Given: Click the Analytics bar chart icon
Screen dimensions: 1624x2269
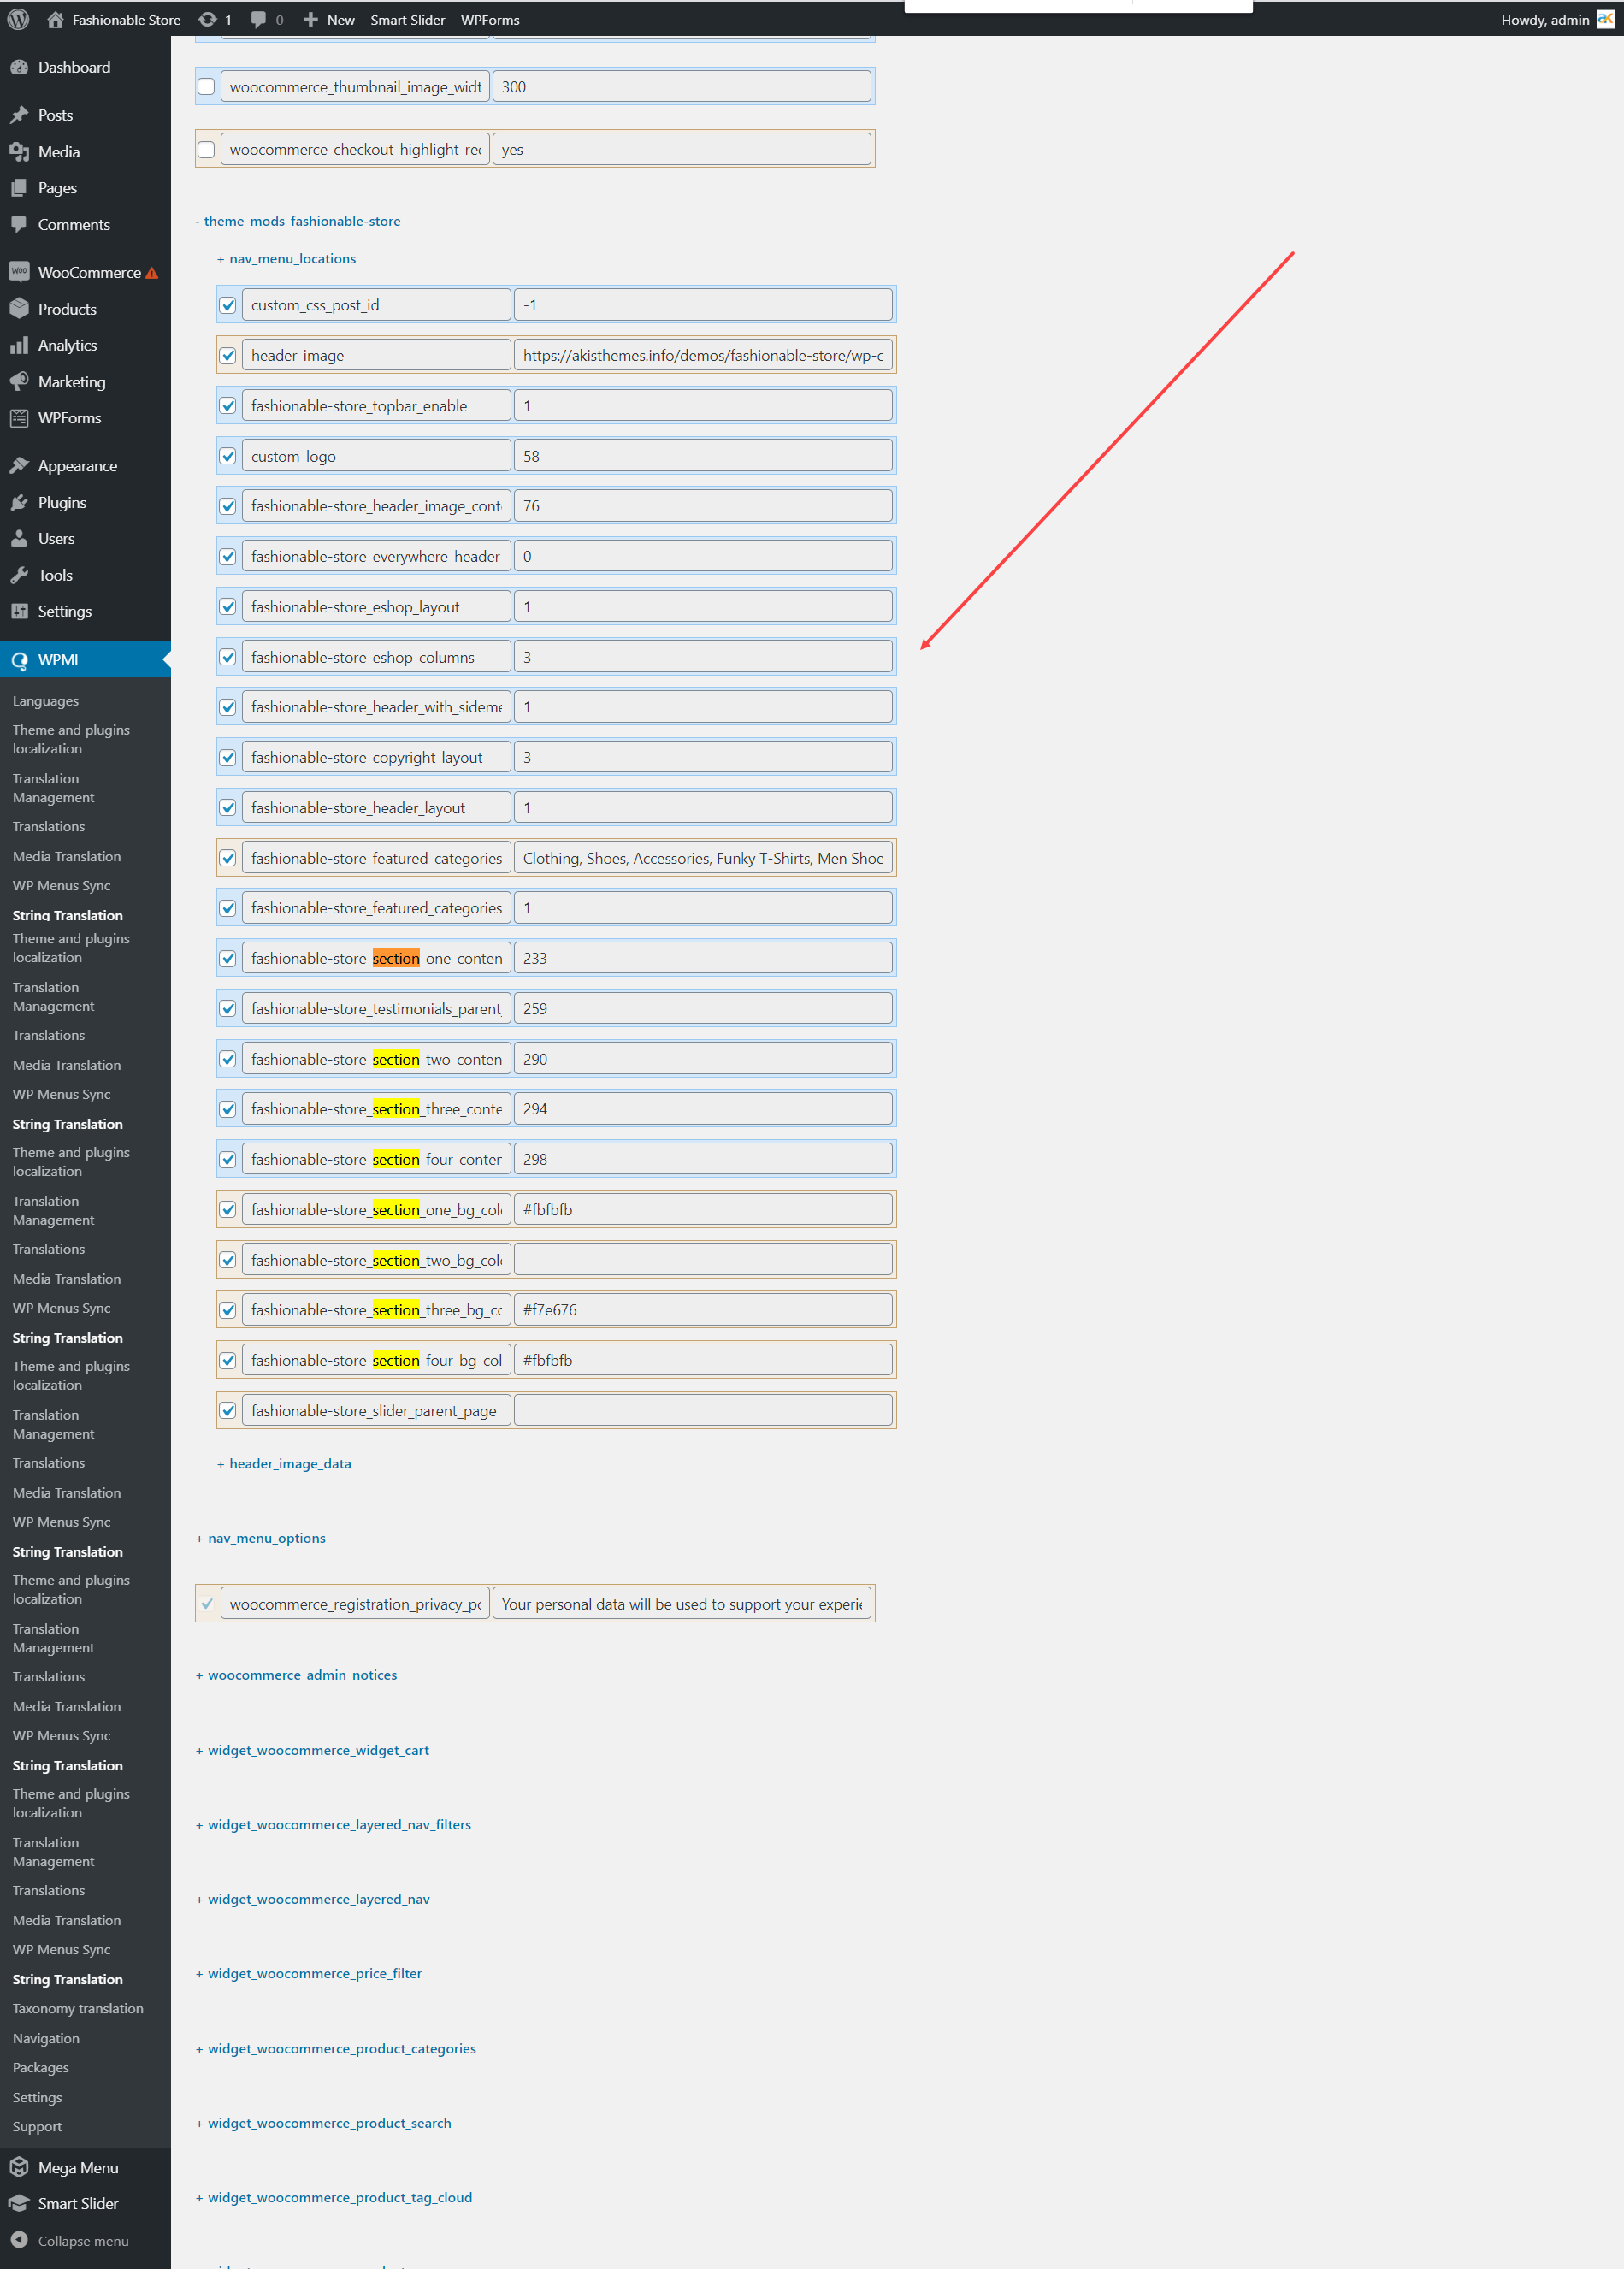Looking at the screenshot, I should click(19, 345).
